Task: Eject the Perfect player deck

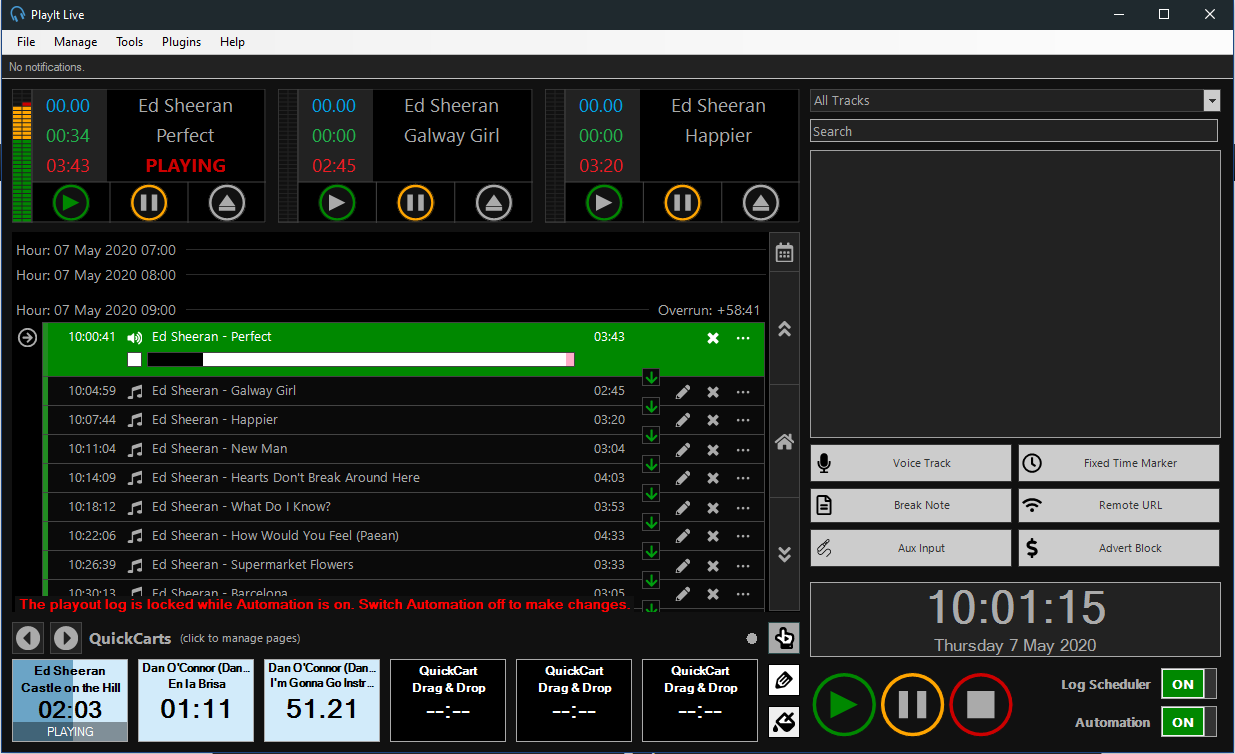Action: coord(227,202)
